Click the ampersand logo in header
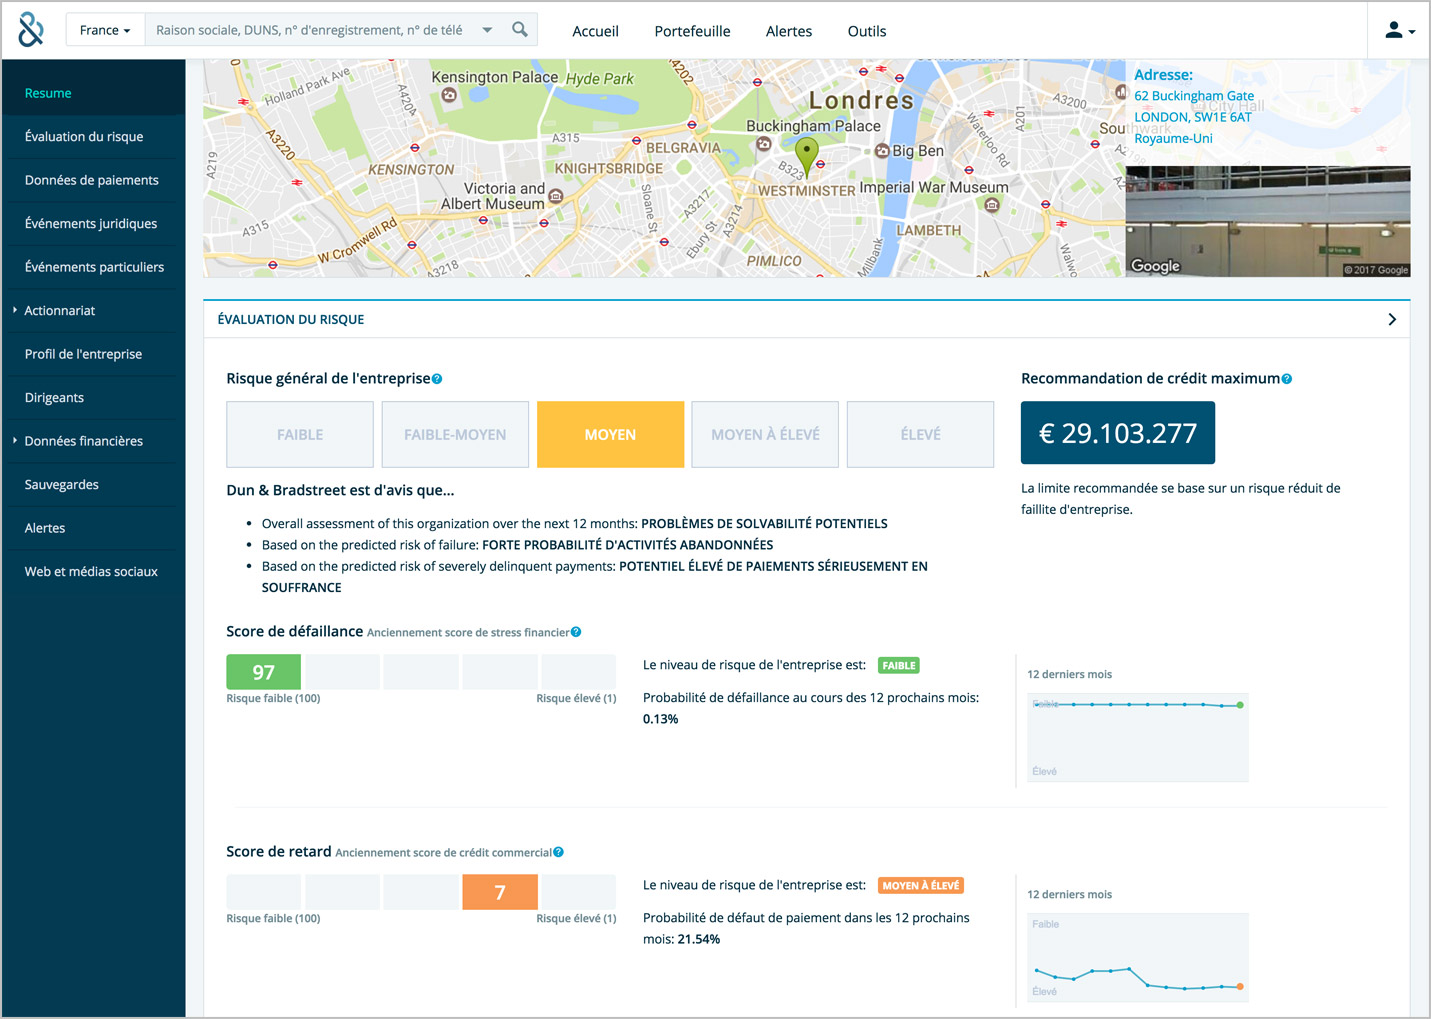 (31, 30)
